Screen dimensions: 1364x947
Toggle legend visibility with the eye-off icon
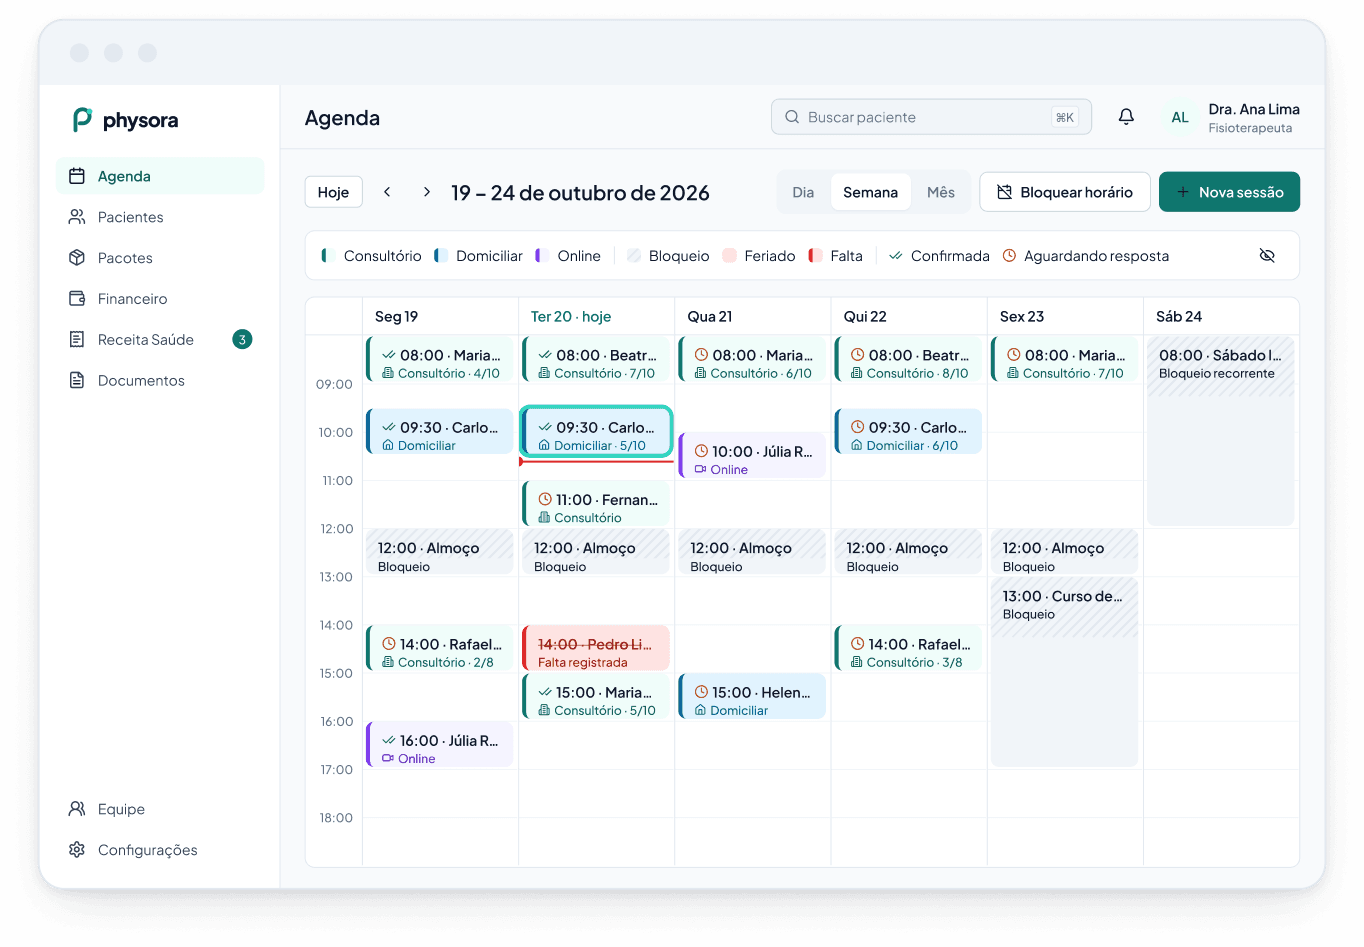click(1267, 256)
